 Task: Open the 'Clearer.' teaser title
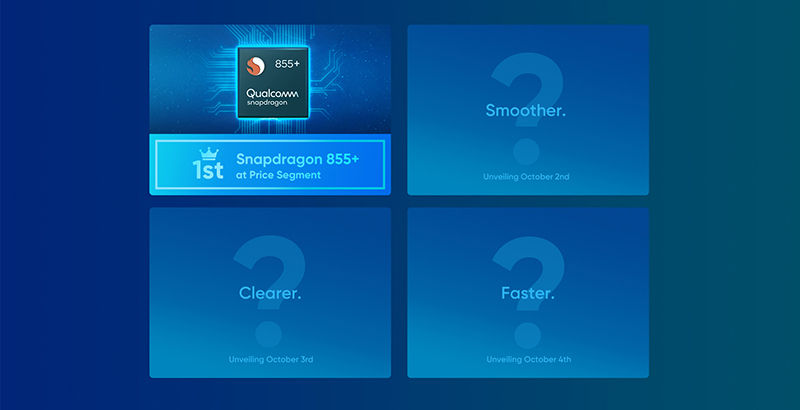click(x=270, y=293)
